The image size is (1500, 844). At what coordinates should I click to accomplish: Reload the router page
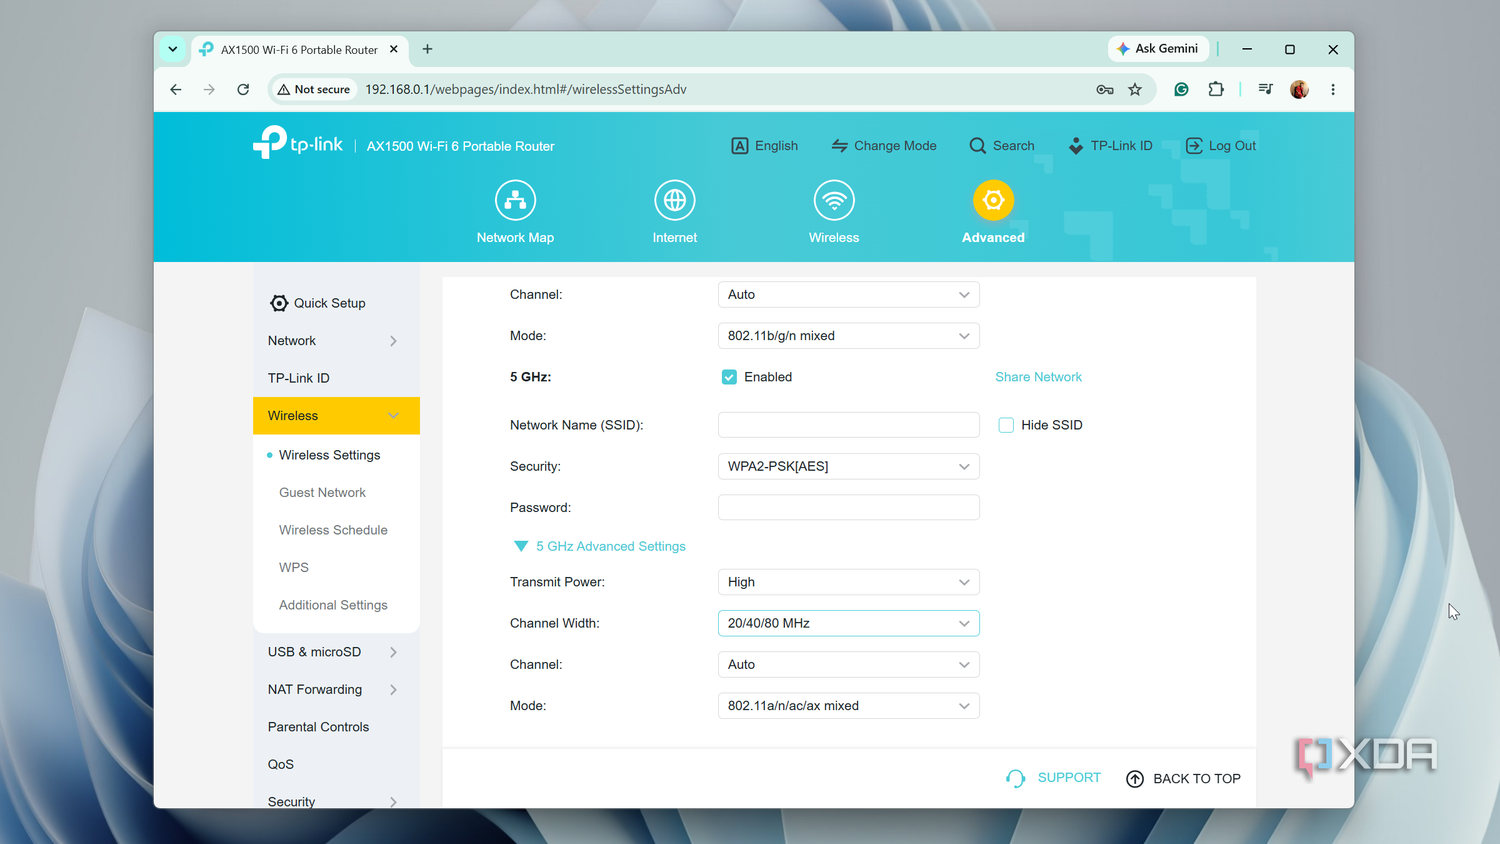point(243,89)
